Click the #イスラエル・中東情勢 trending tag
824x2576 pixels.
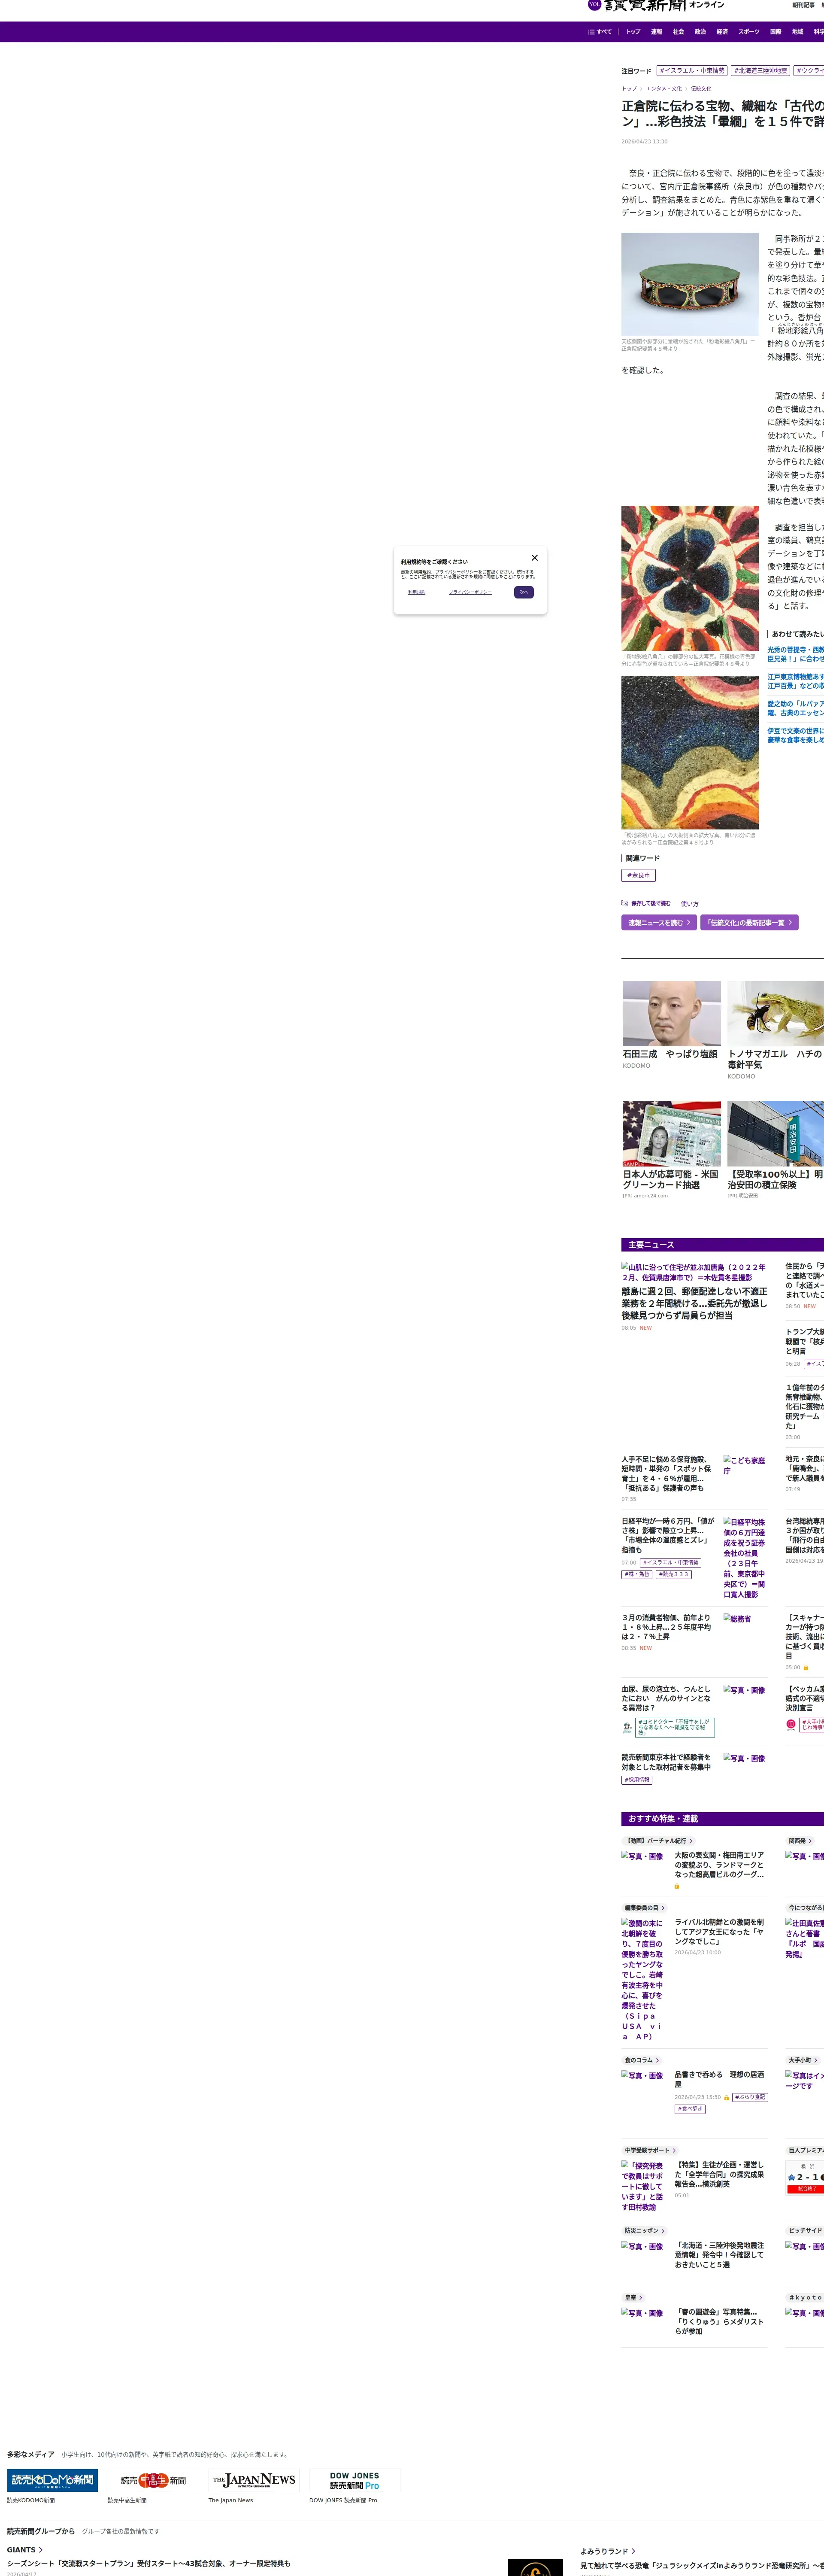pos(692,71)
